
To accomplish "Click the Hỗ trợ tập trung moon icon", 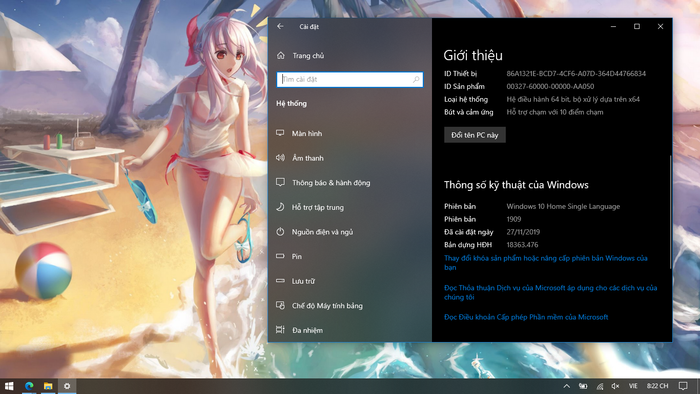I will point(280,207).
